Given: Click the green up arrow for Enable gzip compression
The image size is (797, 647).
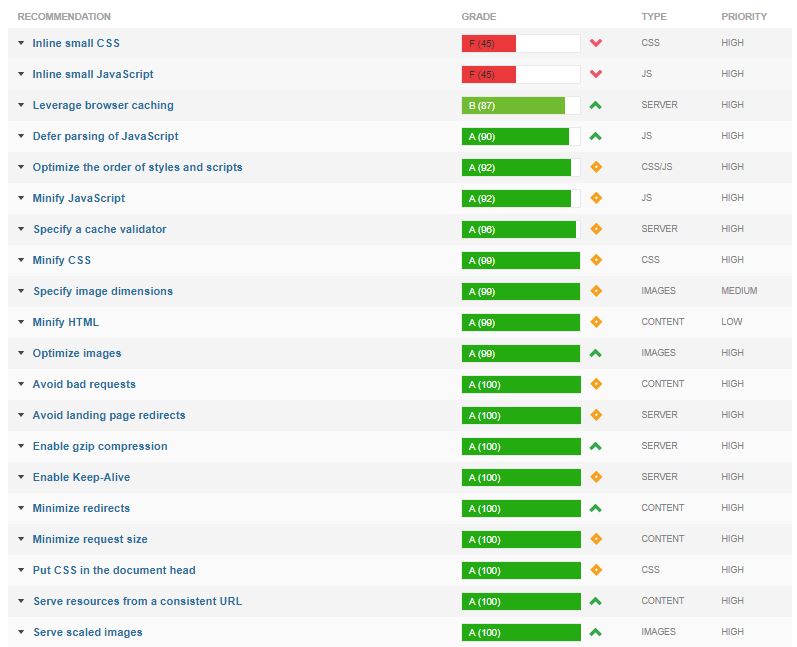Looking at the screenshot, I should tap(596, 446).
